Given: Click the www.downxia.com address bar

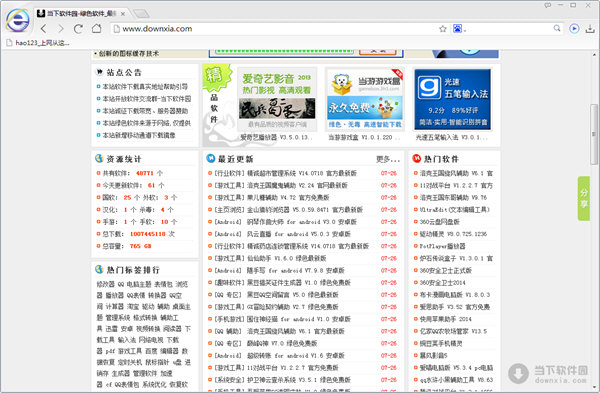Looking at the screenshot, I should point(276,29).
